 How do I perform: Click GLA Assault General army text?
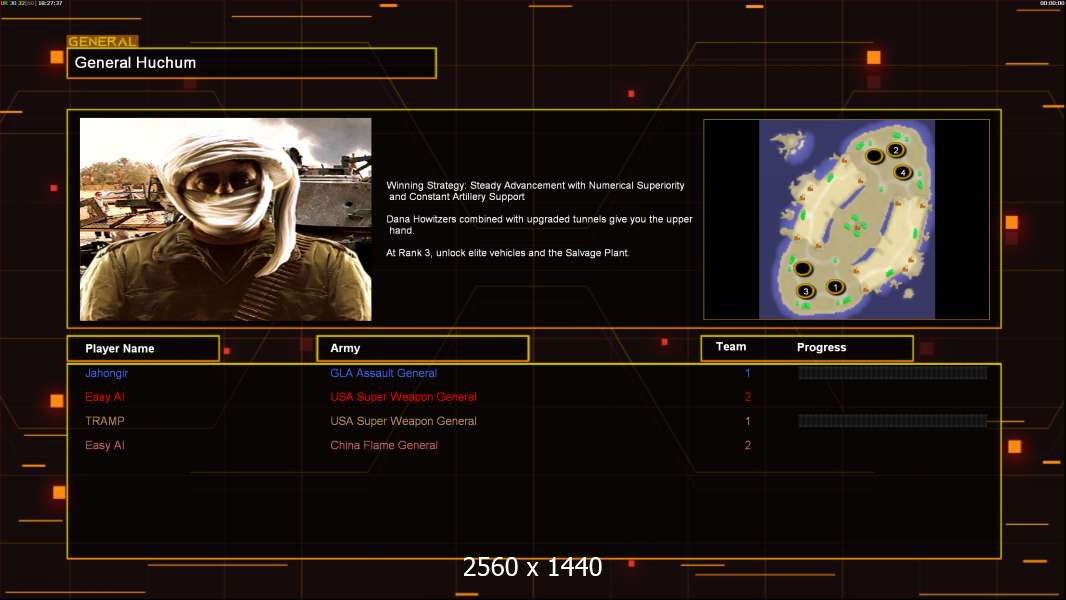click(383, 373)
